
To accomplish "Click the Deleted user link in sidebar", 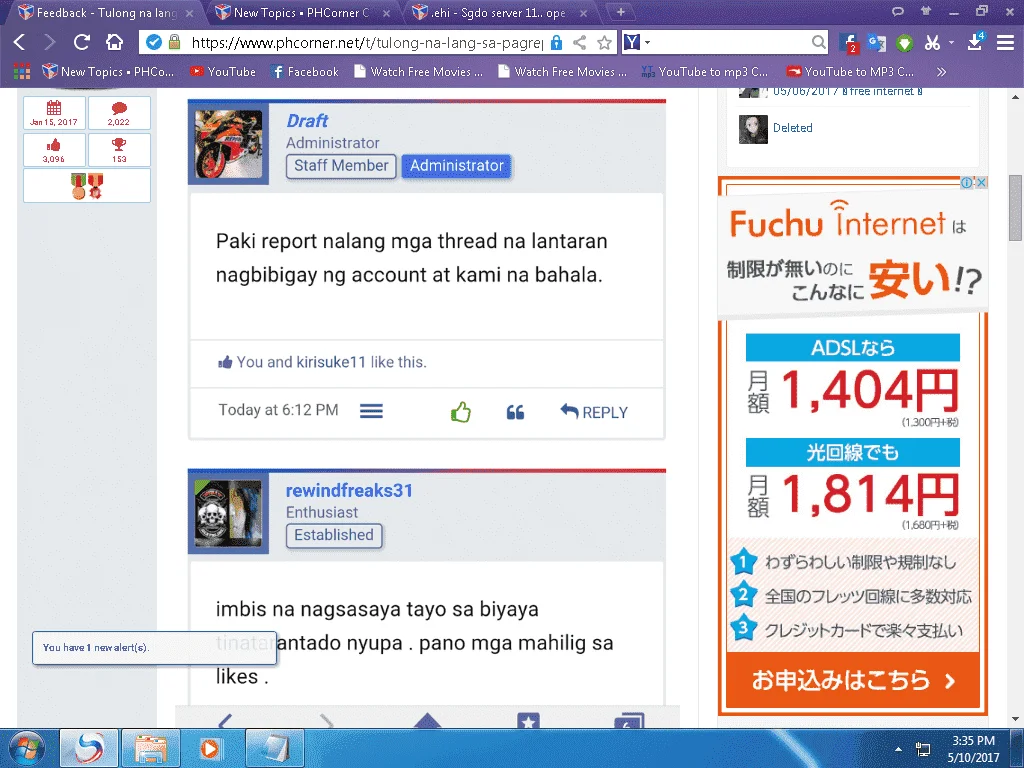I will [x=793, y=128].
